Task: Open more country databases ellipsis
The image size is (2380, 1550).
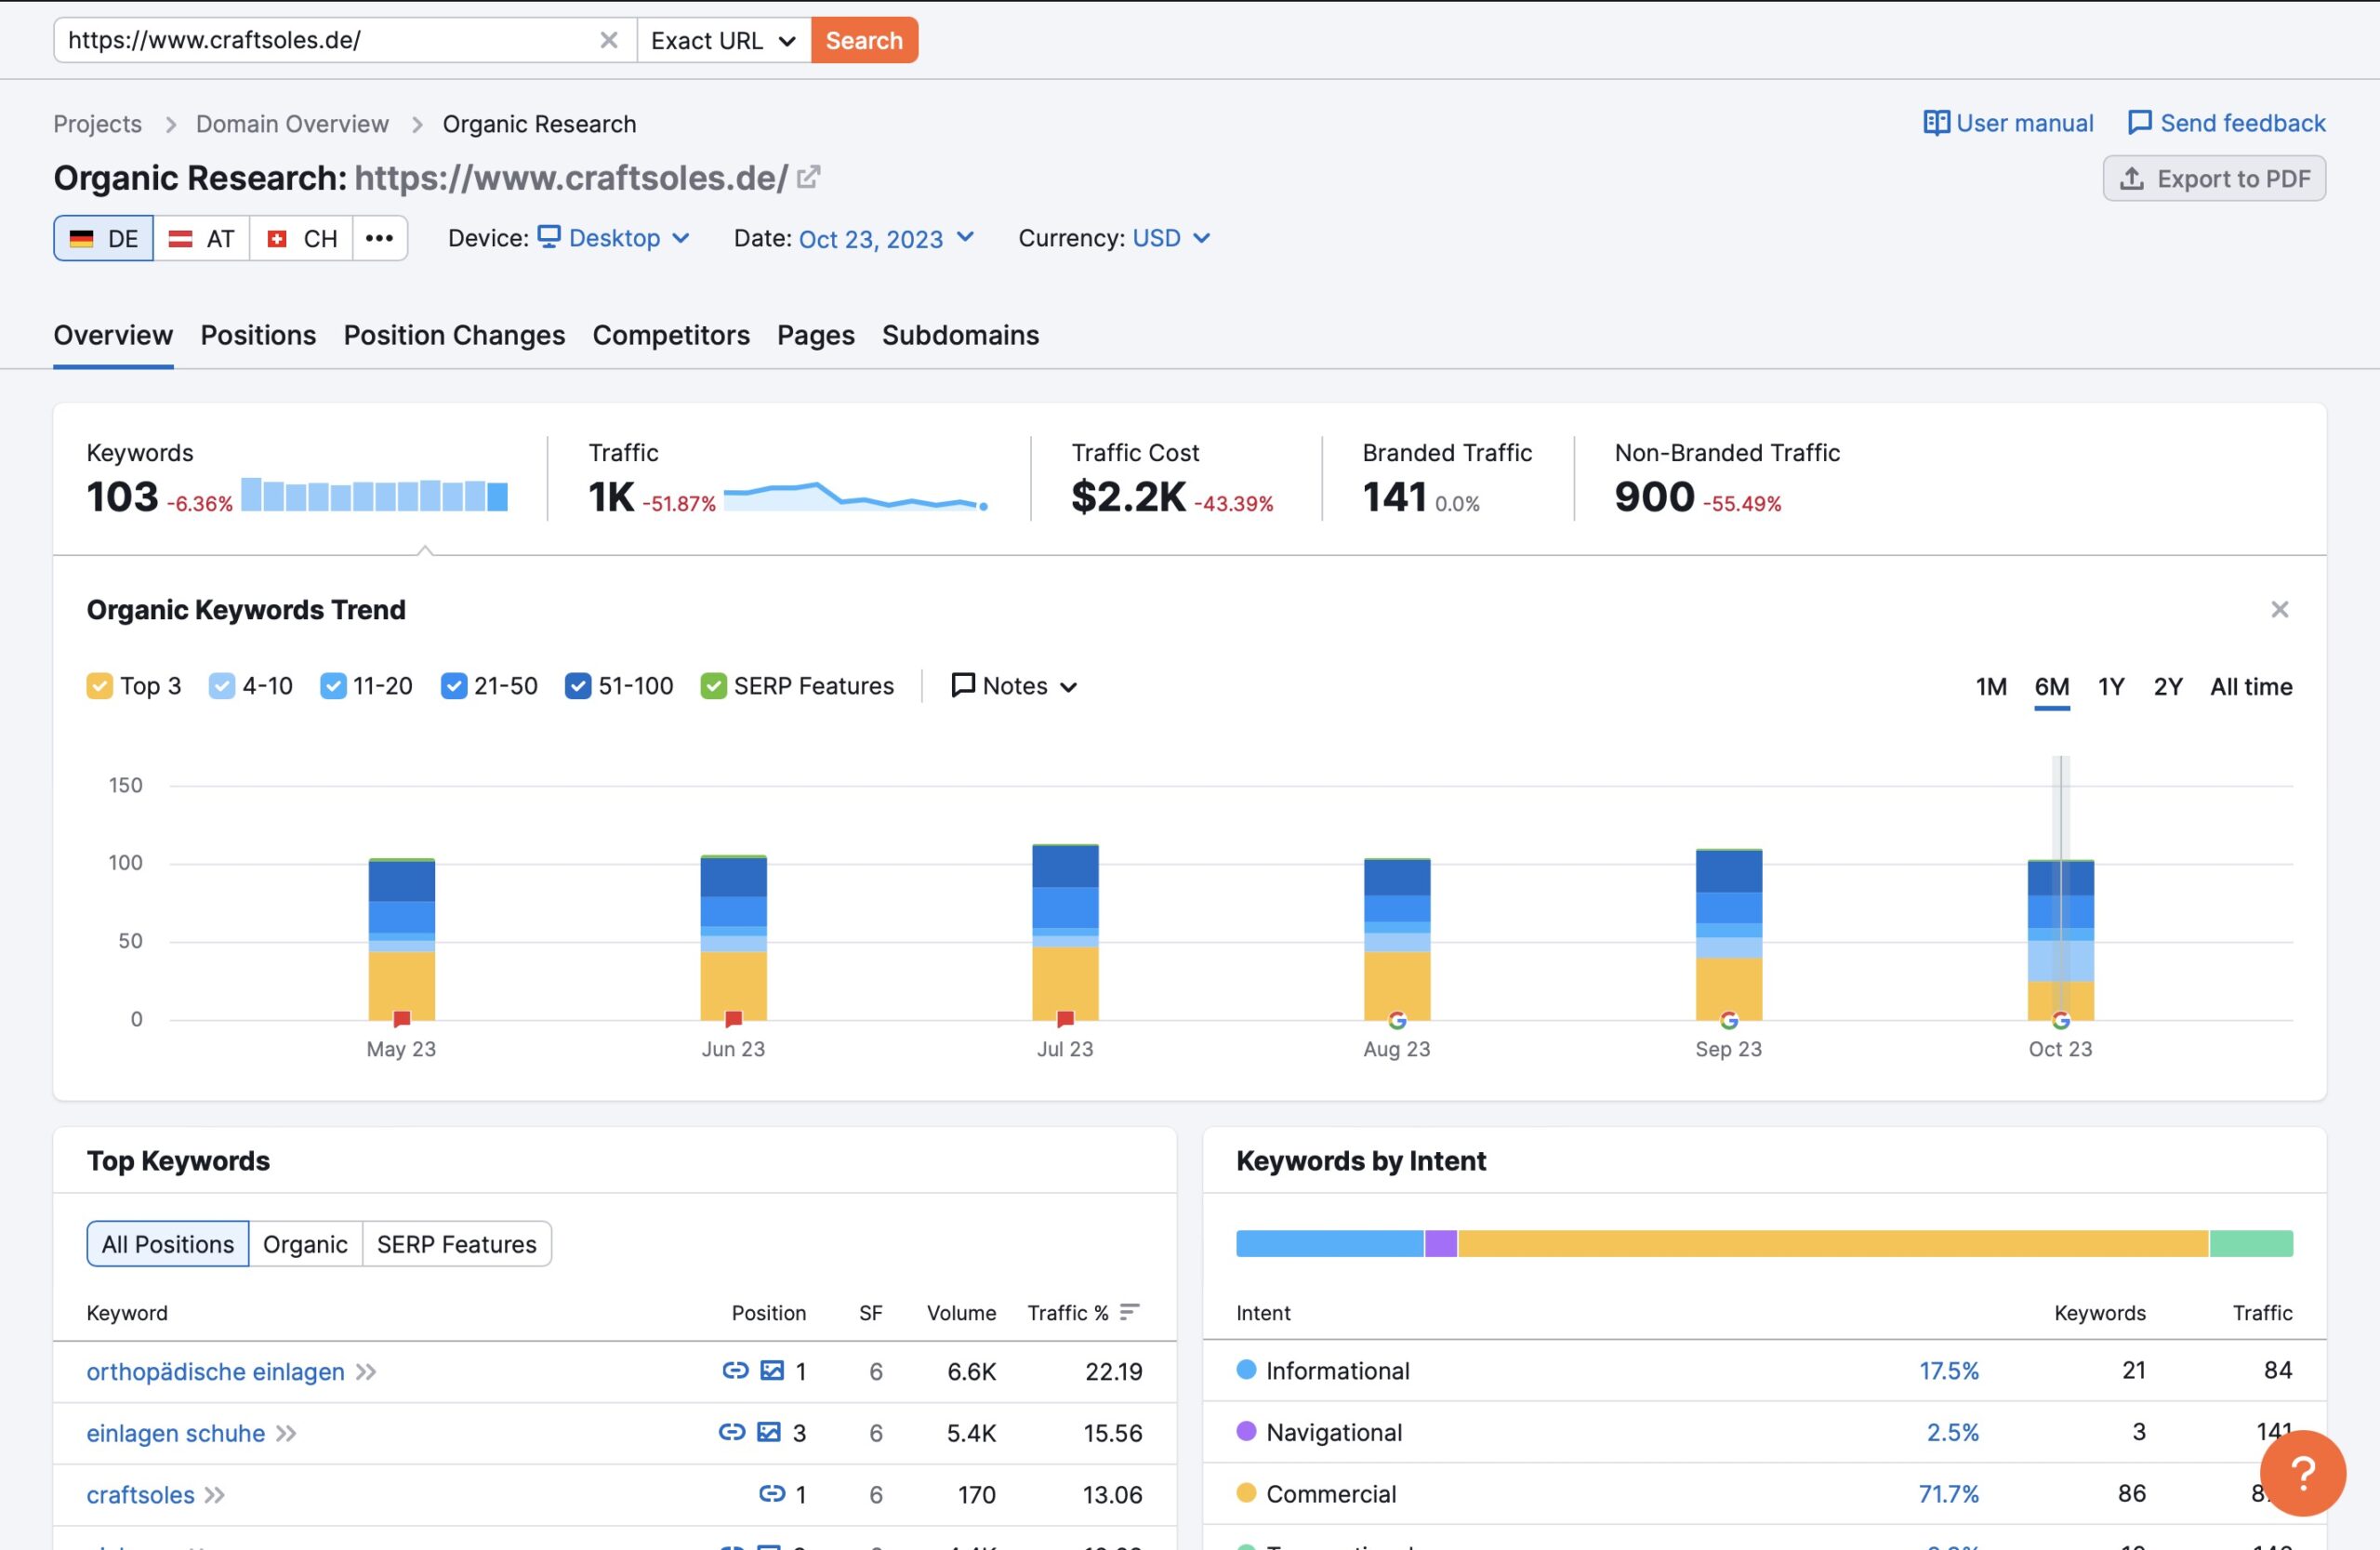Action: click(x=379, y=238)
